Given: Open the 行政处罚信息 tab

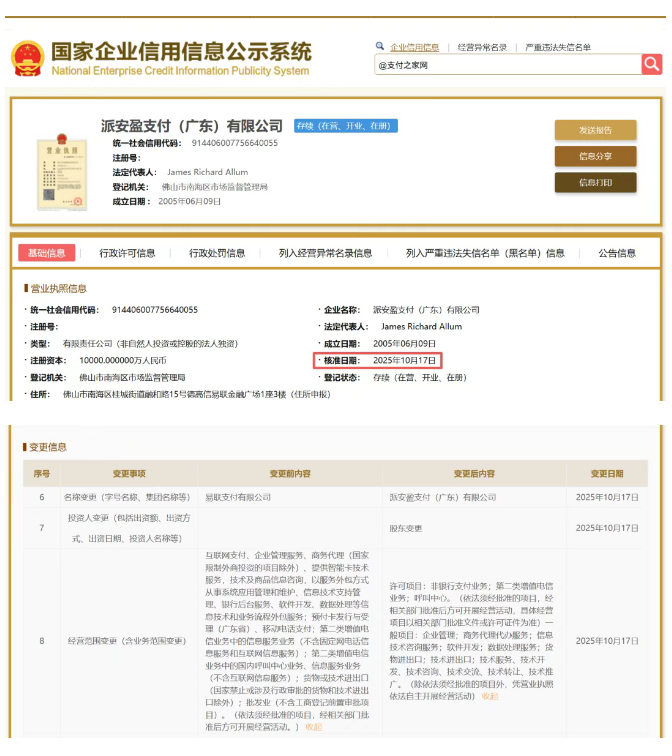Looking at the screenshot, I should click(217, 253).
